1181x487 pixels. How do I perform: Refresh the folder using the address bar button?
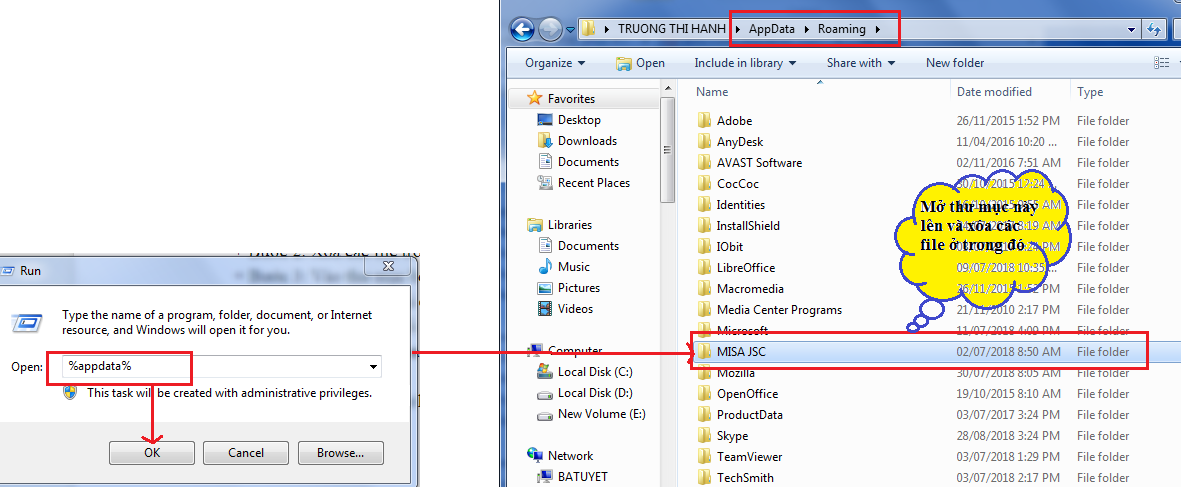[1154, 30]
